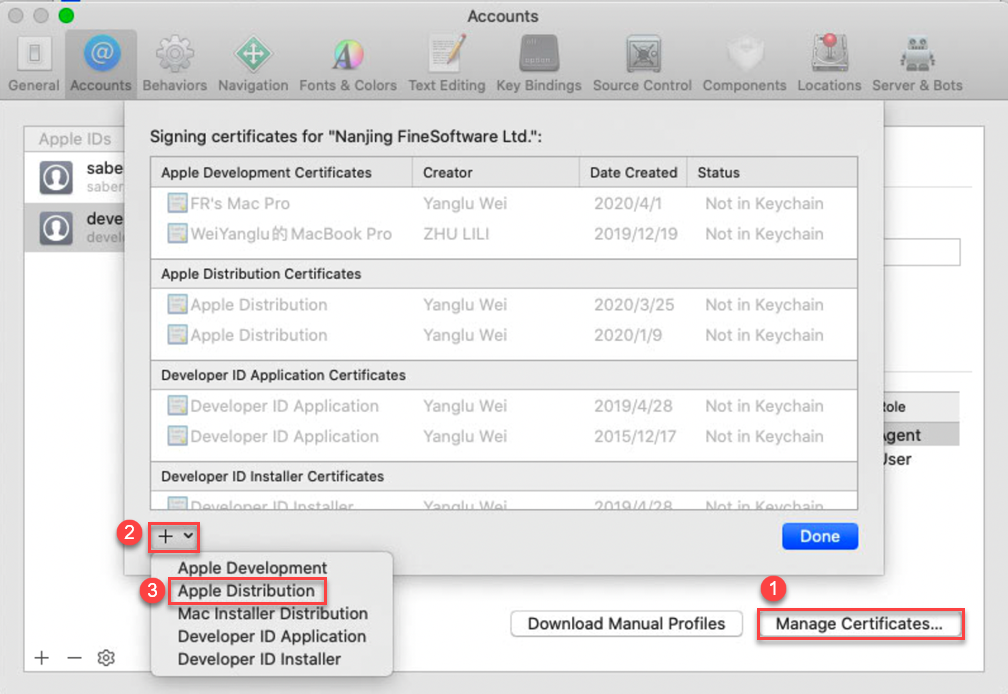Click certificate icon of 2020/3/25 Apple Distribution
The height and width of the screenshot is (694, 1008).
[177, 304]
